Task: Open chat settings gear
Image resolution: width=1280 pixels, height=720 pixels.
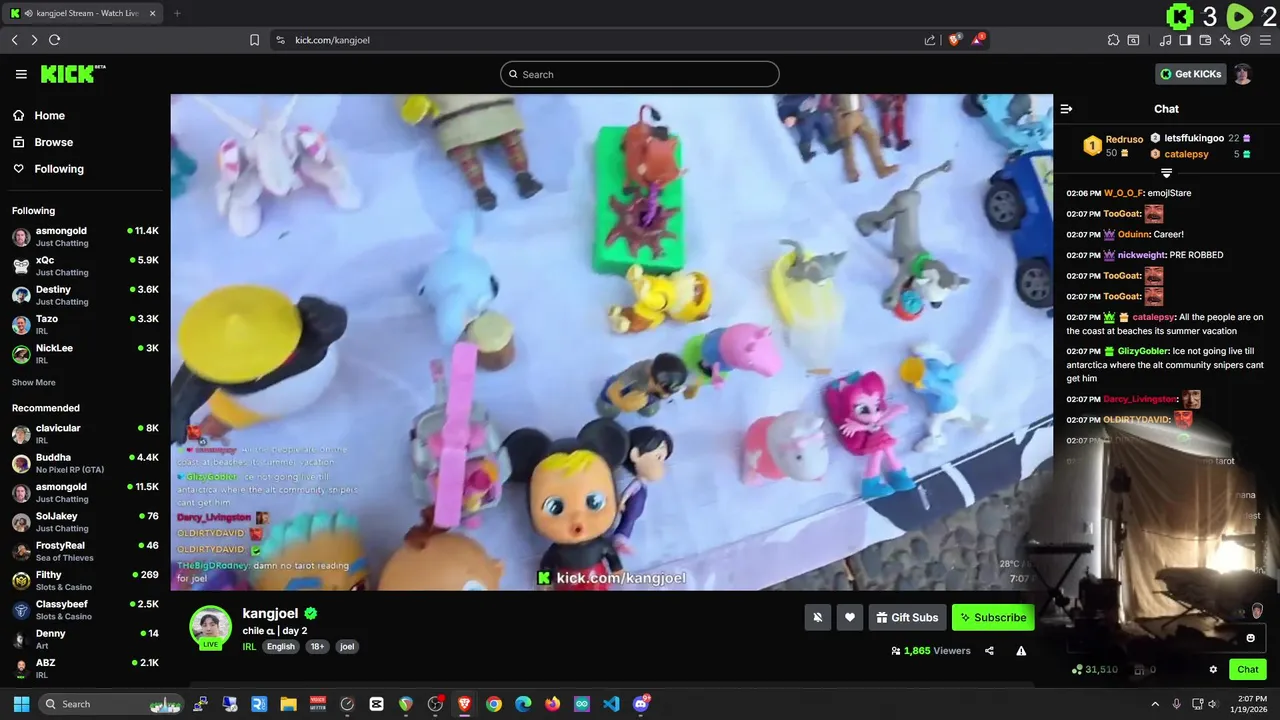Action: pos(1213,670)
